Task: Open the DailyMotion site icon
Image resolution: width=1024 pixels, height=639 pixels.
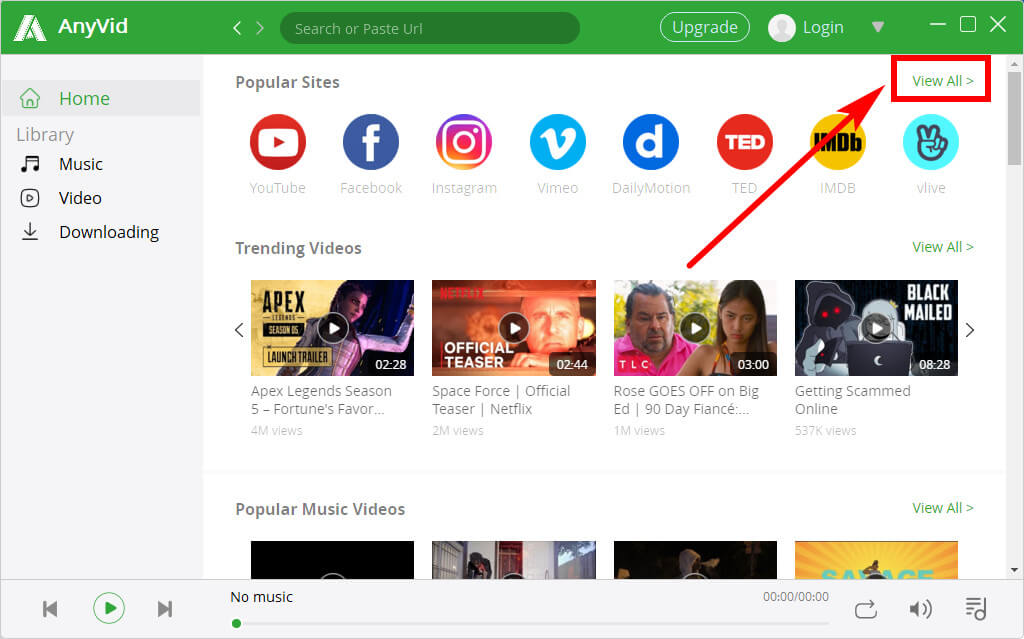Action: pyautogui.click(x=651, y=142)
